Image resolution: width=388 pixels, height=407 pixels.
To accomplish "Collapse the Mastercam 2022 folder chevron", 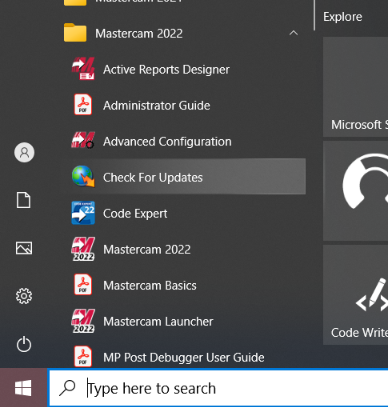I will (294, 33).
